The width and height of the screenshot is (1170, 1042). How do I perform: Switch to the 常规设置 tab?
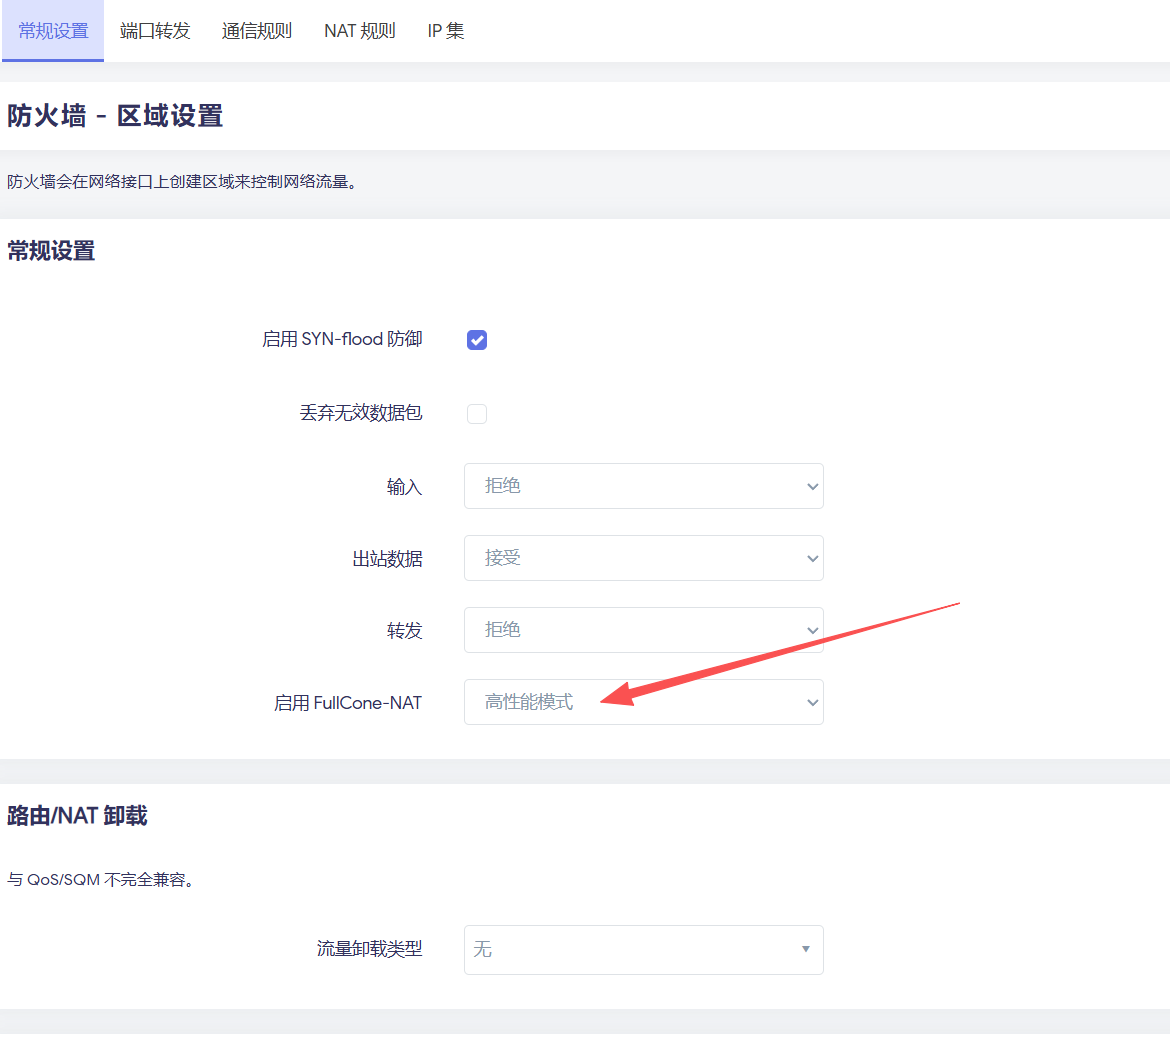(53, 31)
